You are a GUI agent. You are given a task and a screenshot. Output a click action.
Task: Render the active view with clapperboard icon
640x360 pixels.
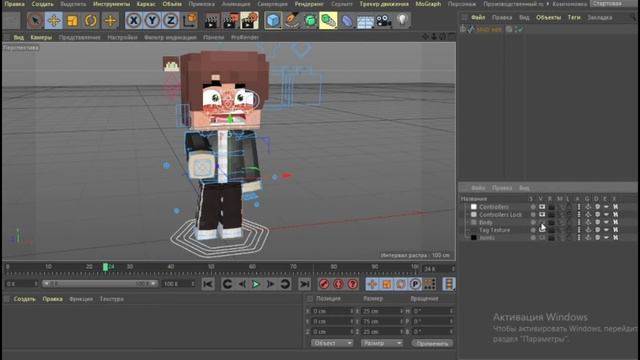[x=212, y=20]
